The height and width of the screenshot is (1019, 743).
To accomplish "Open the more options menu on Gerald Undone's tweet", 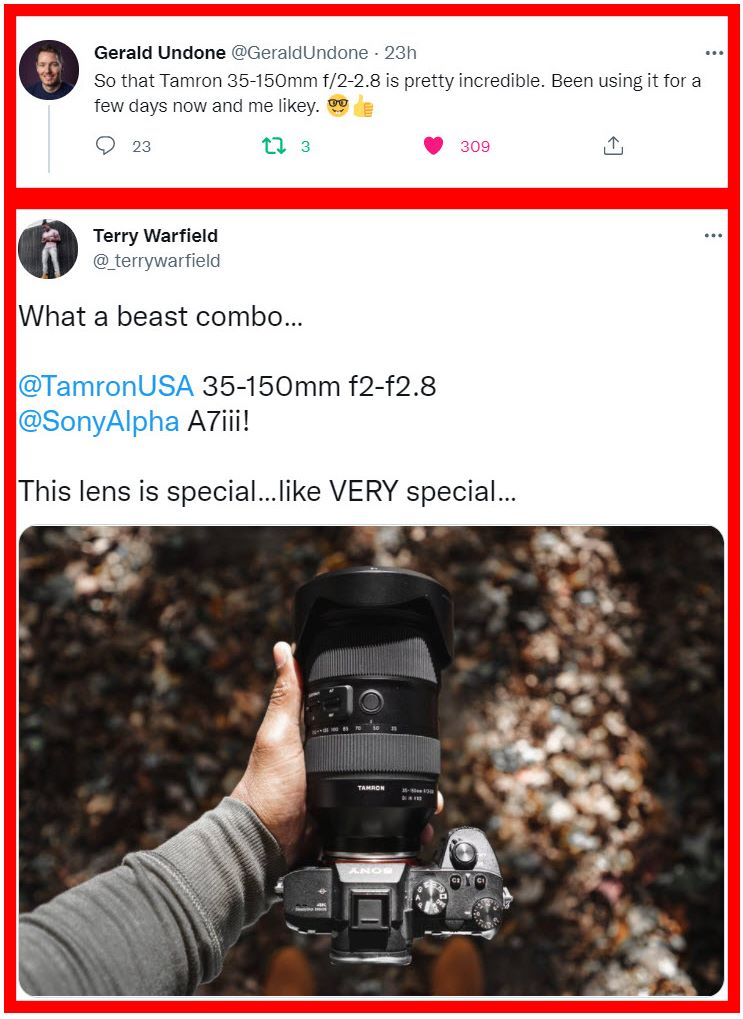I will click(x=713, y=53).
